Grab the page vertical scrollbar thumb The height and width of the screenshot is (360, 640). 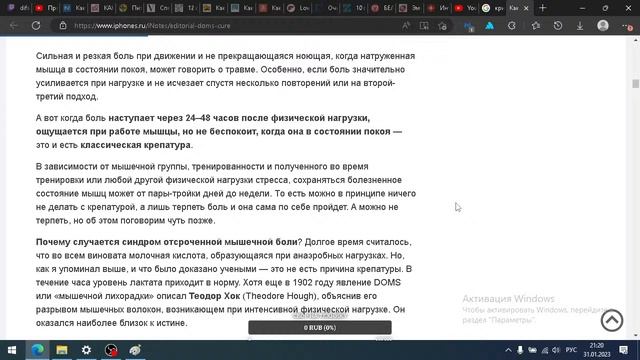coord(636,83)
